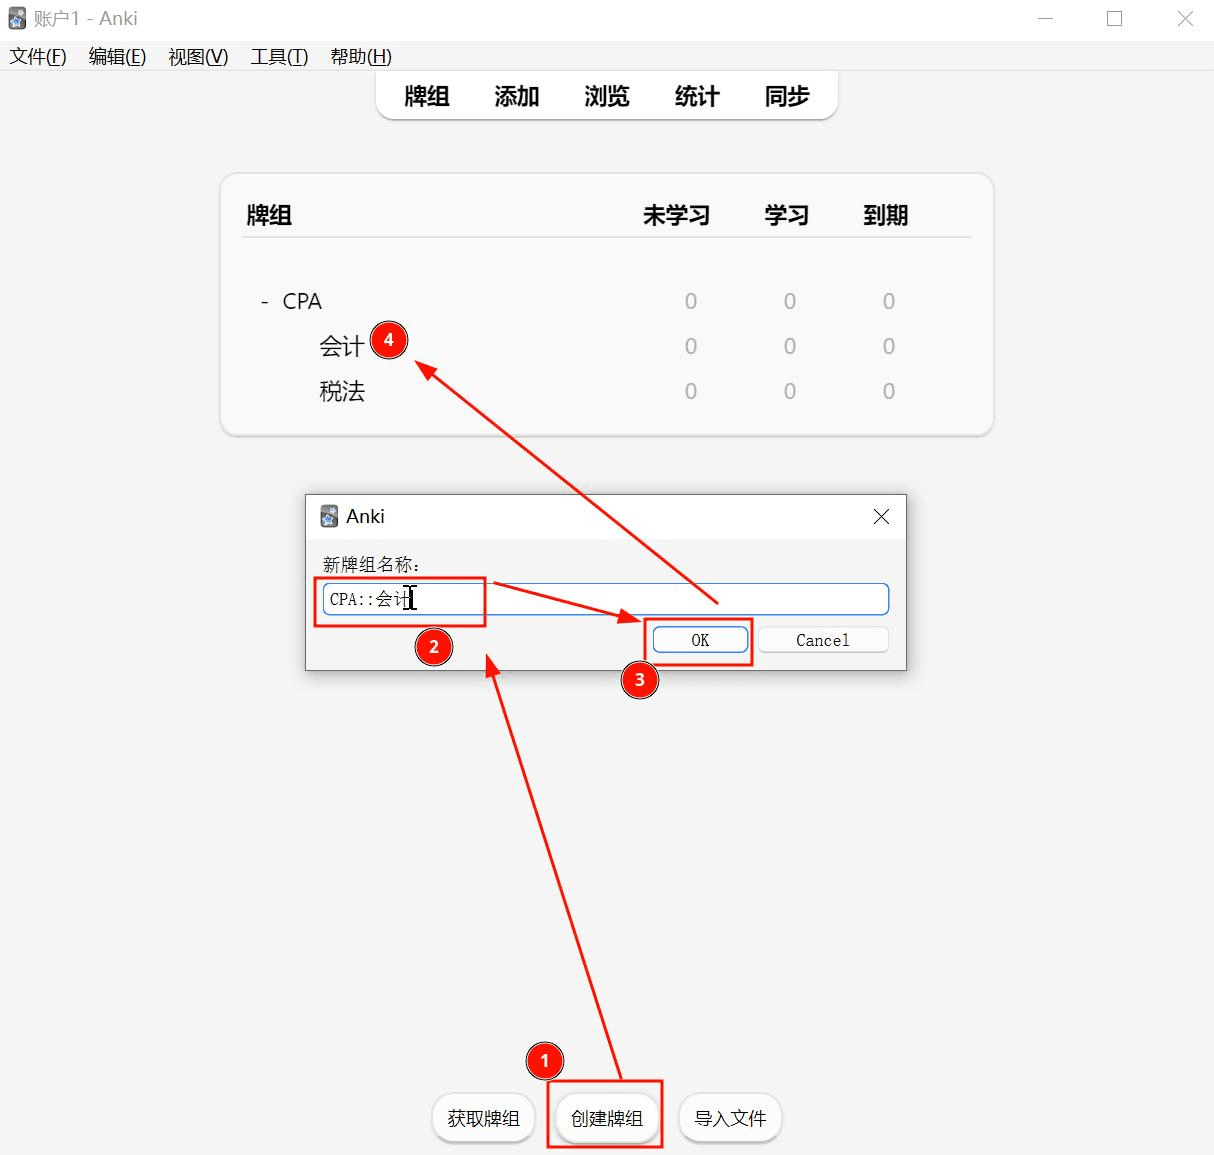
Task: Click the 未学习 column header
Action: [x=676, y=215]
